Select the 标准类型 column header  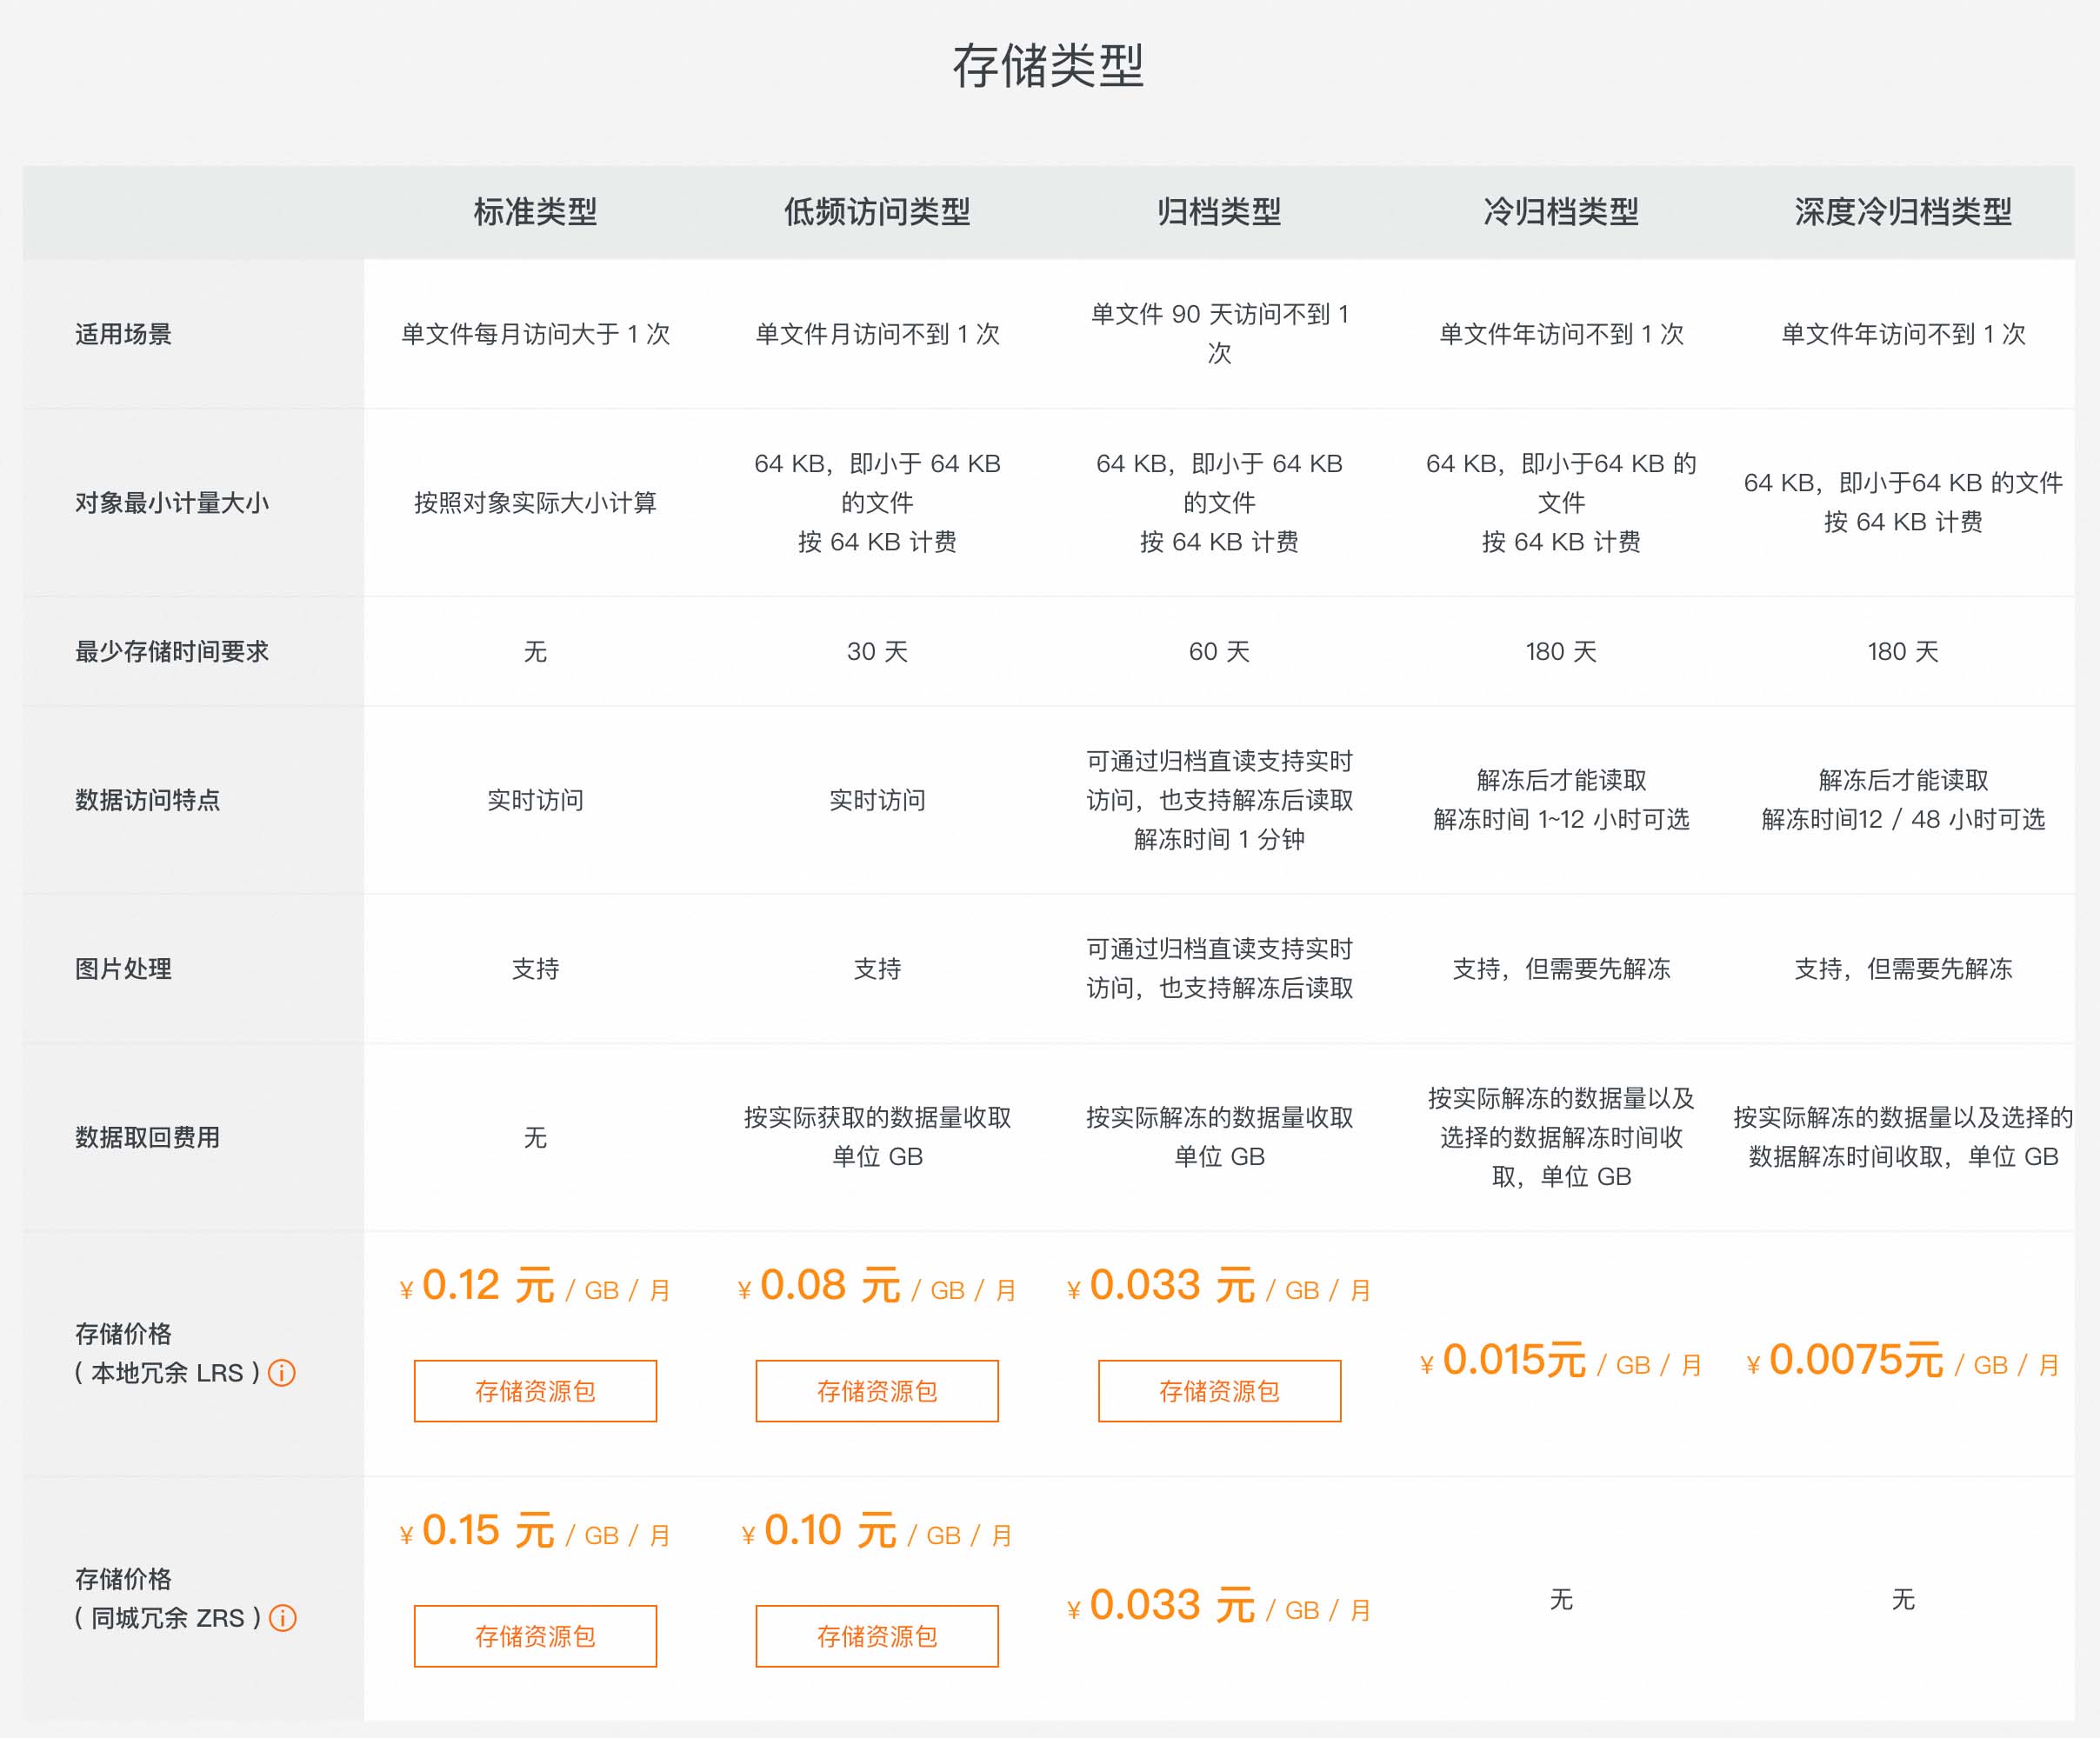[535, 212]
